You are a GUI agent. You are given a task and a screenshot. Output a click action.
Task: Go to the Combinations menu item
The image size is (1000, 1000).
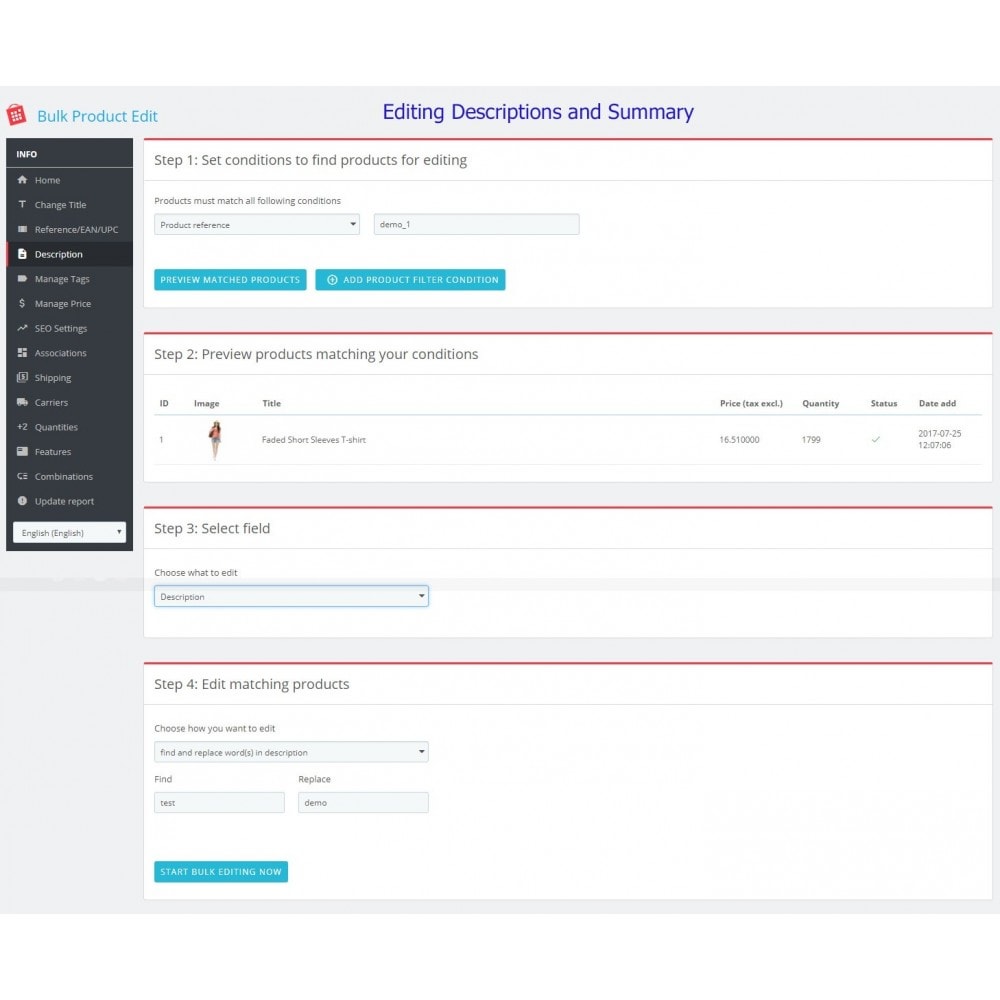(x=63, y=477)
